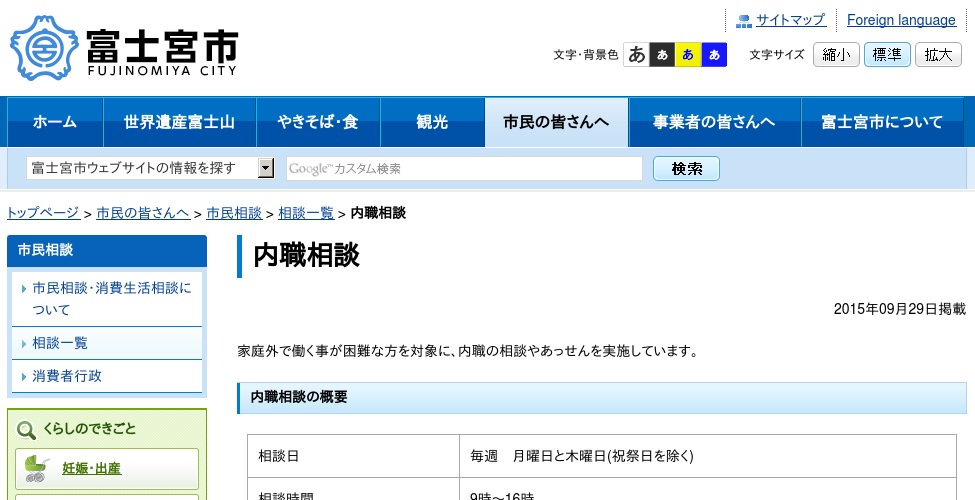Go to 相談一覧 in the breadcrumb
Screen dimensions: 975x500
[306, 213]
